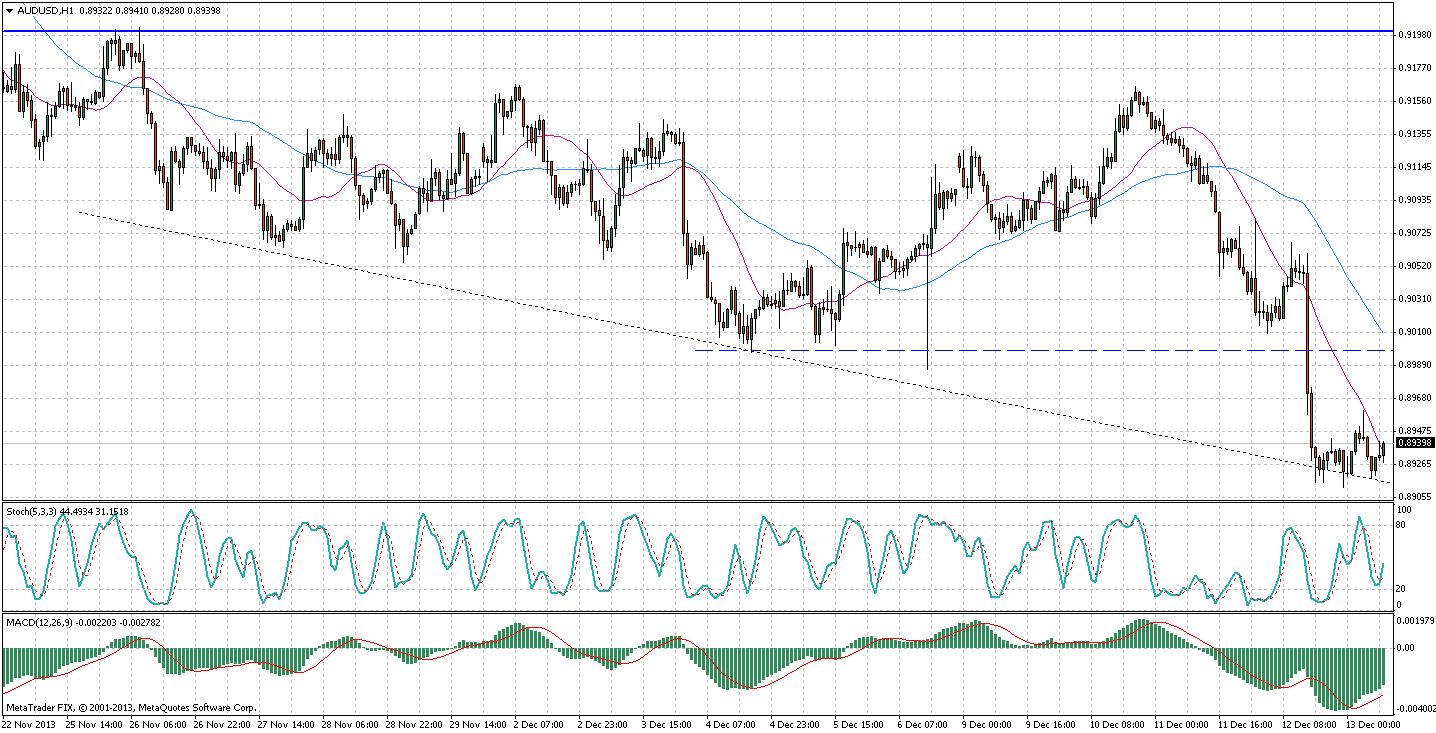
Task: Click the Stochastic 20 level label
Action: pyautogui.click(x=1402, y=588)
